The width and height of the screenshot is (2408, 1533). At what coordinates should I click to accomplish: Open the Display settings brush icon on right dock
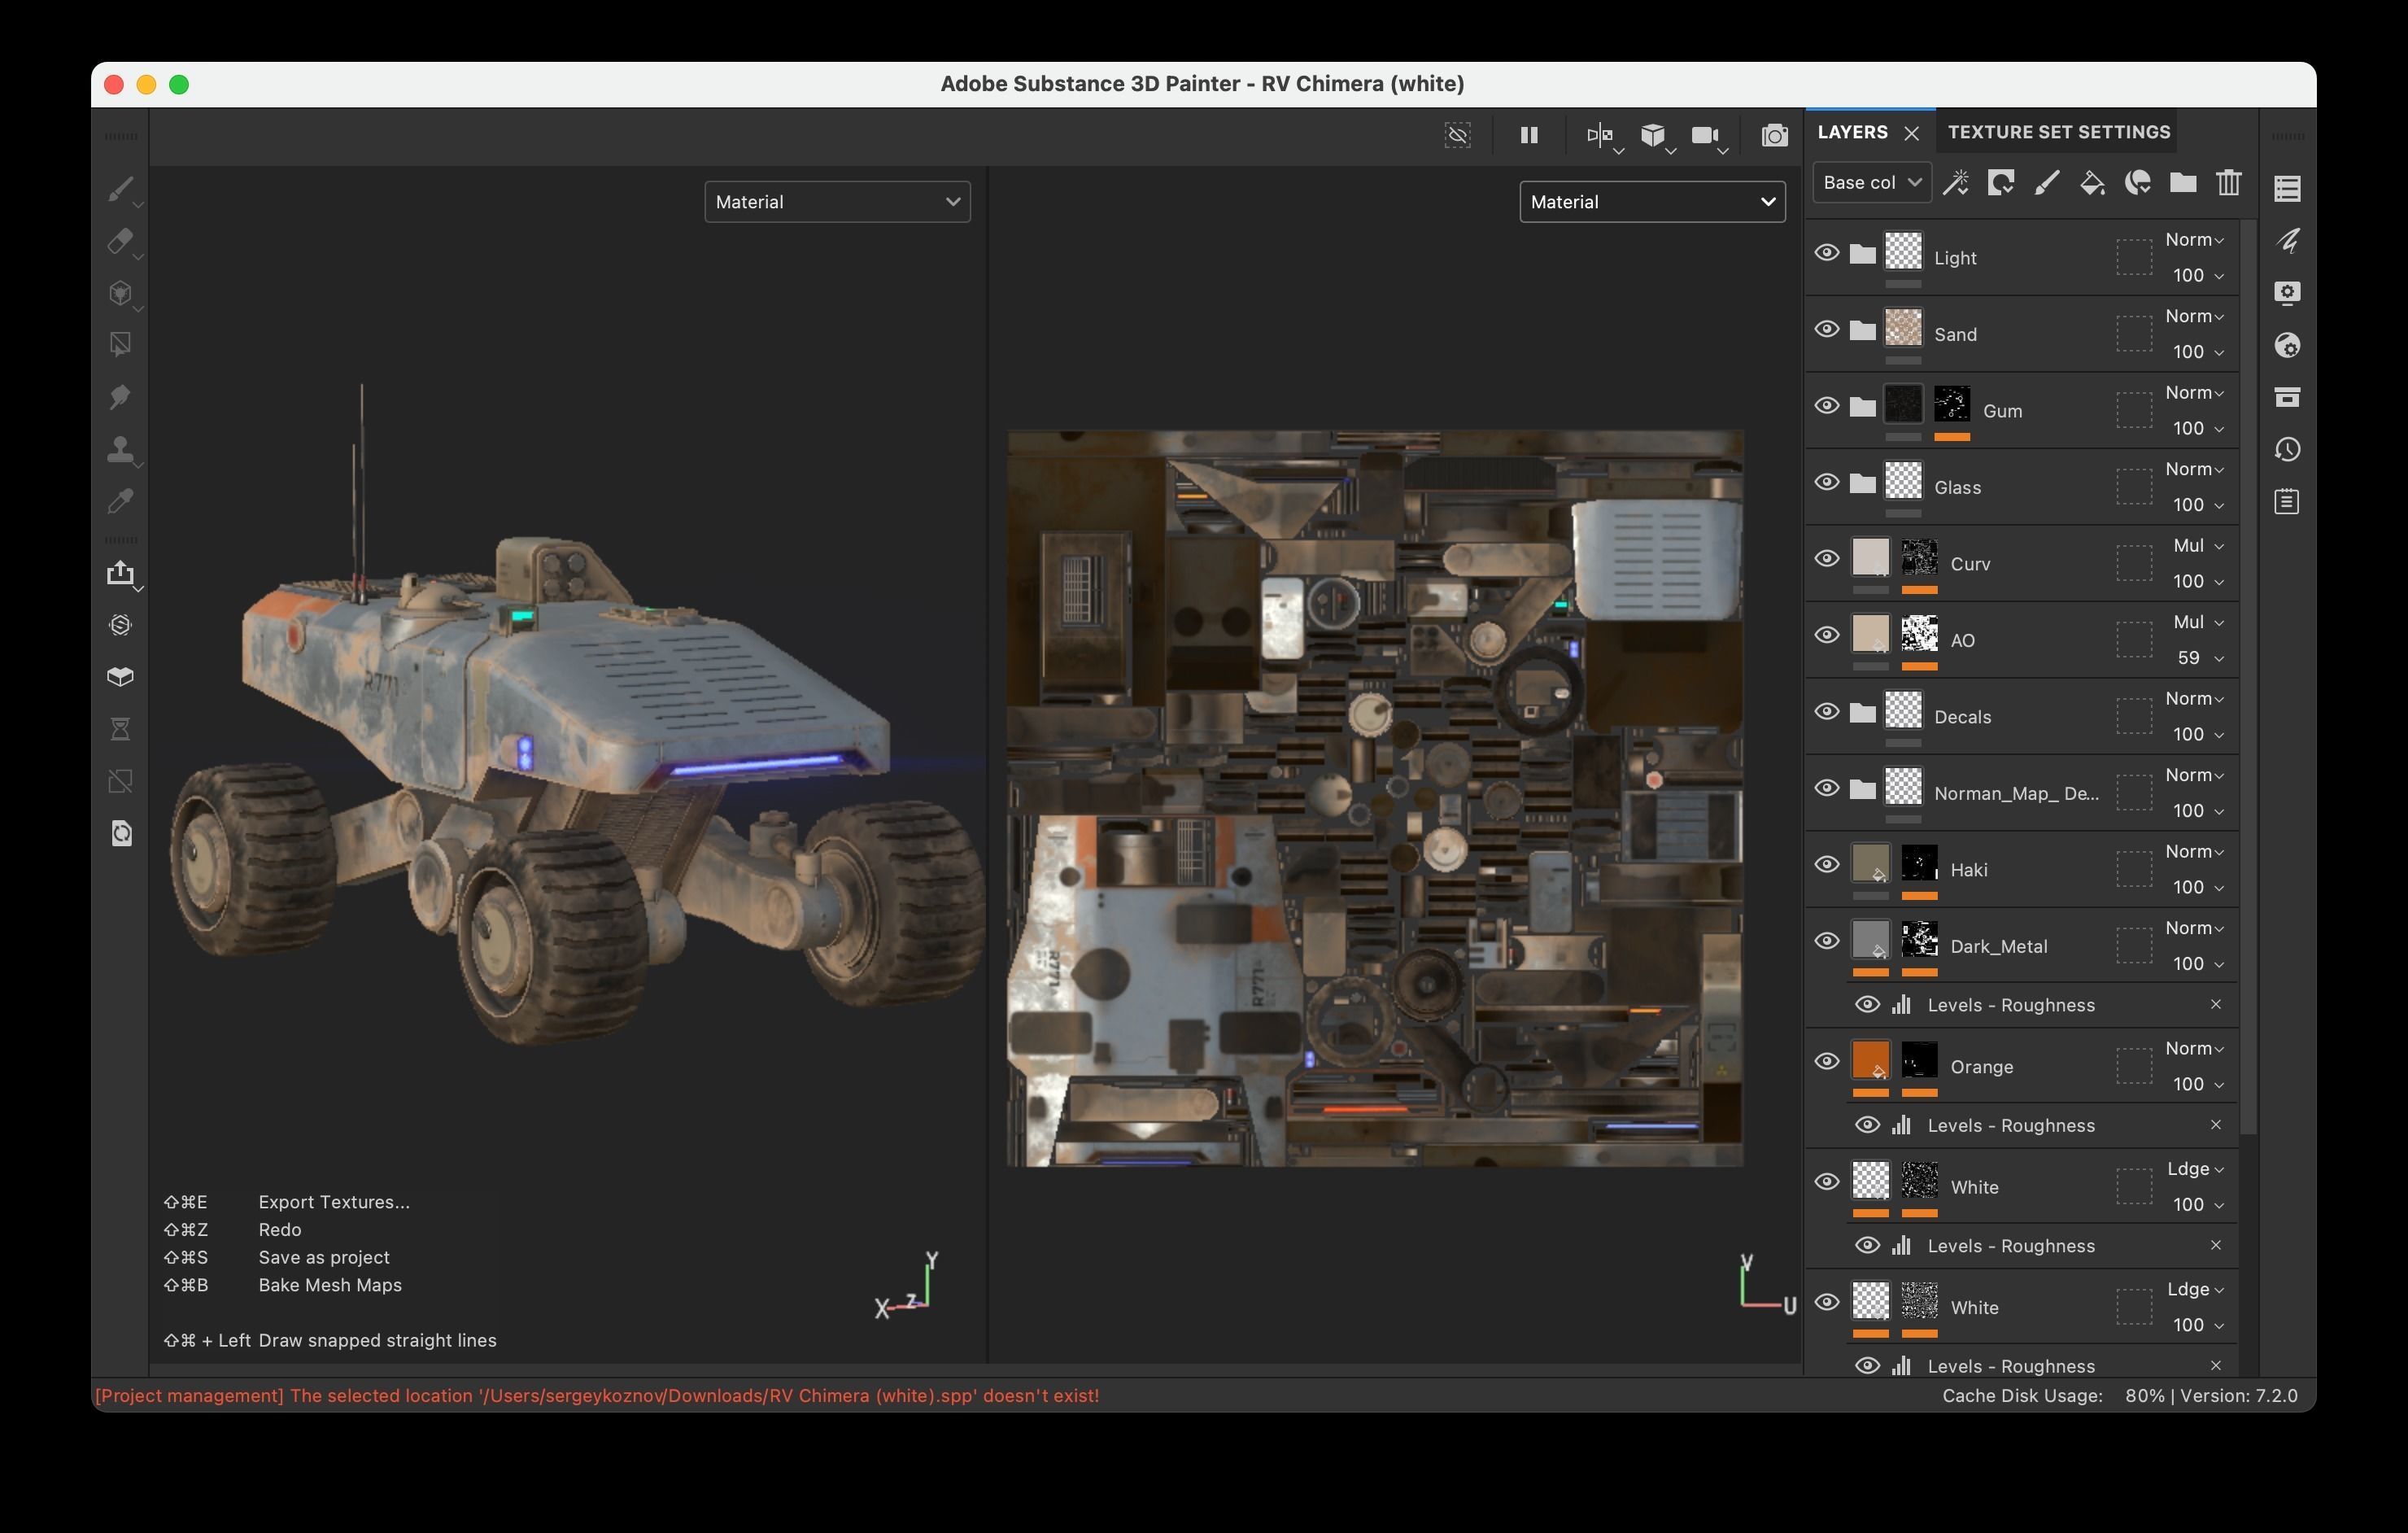[x=2287, y=240]
